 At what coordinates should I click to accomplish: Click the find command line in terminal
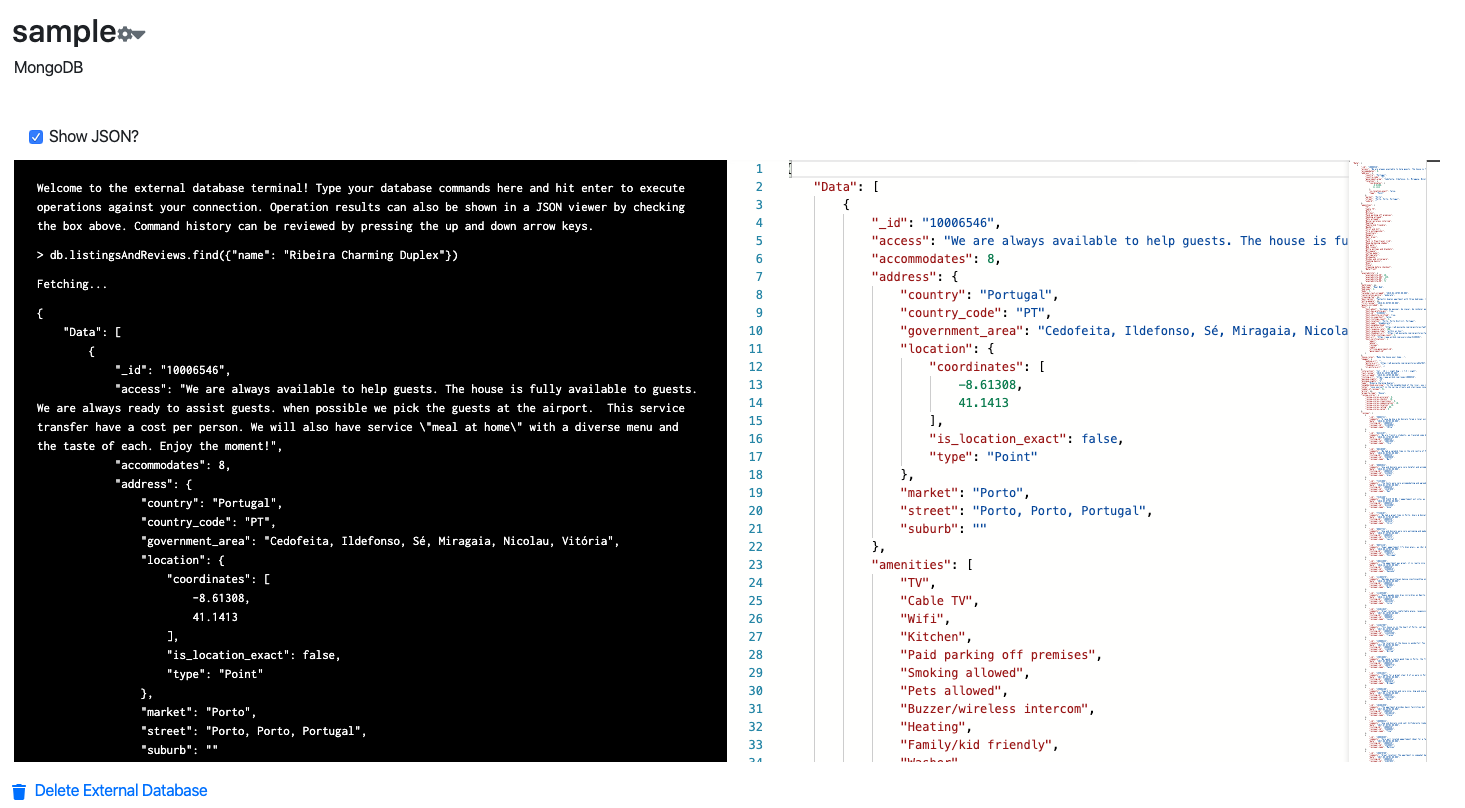(x=250, y=256)
